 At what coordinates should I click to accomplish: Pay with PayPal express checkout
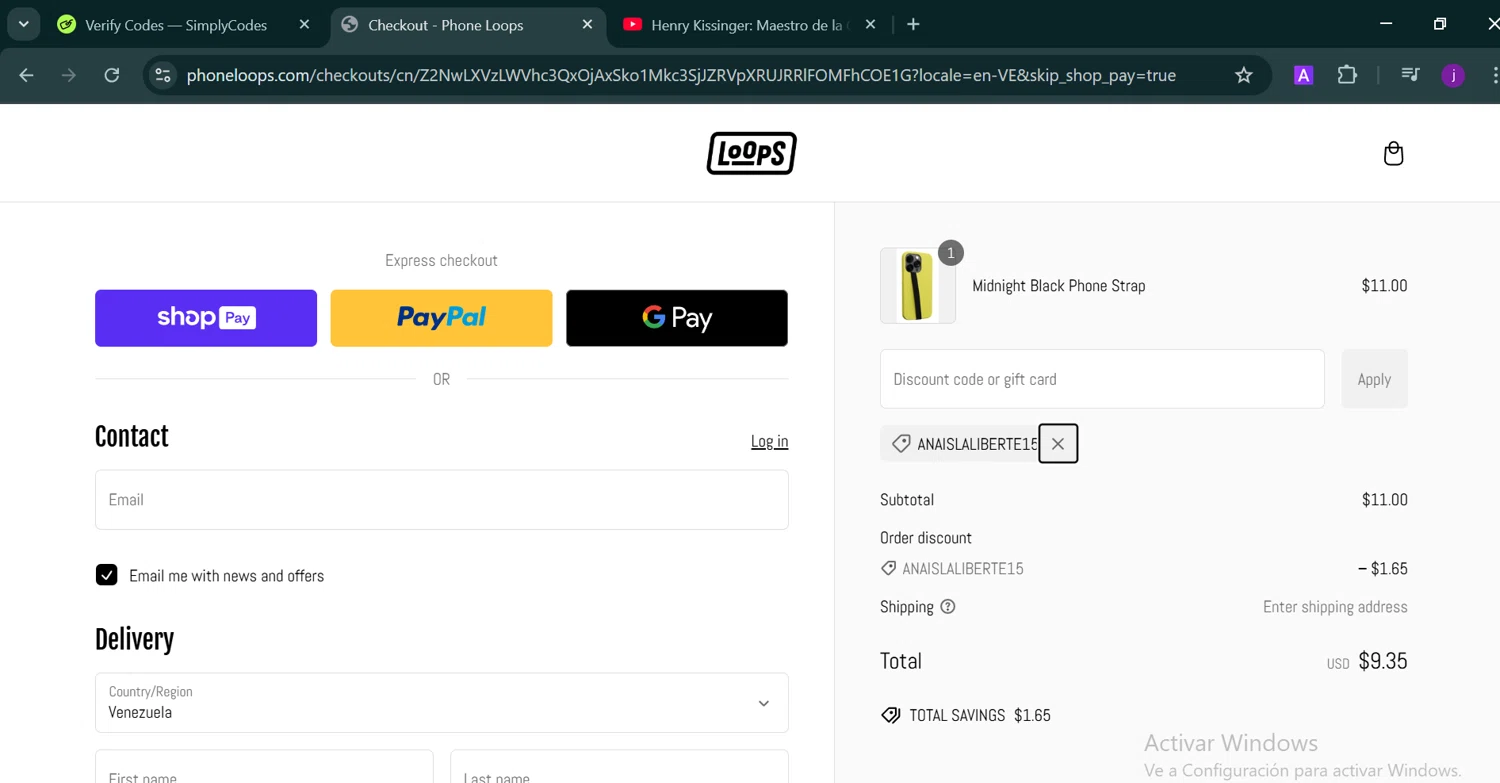[x=441, y=318]
